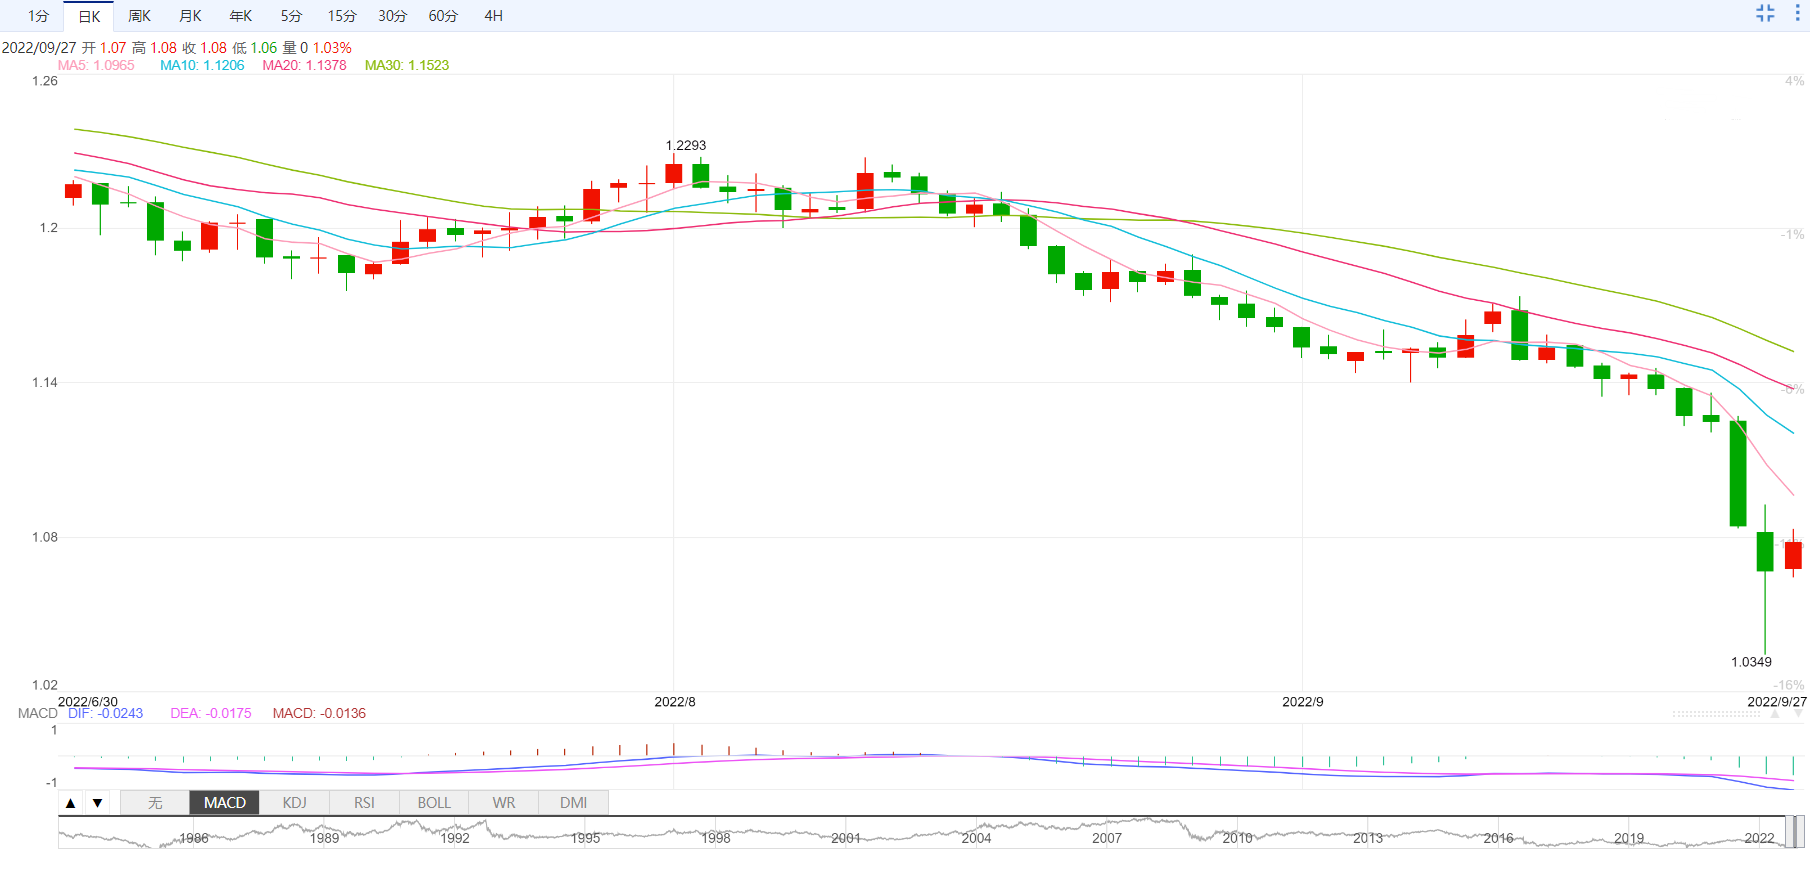Show the KDJ indicator
This screenshot has height=876, width=1810.
pyautogui.click(x=294, y=803)
